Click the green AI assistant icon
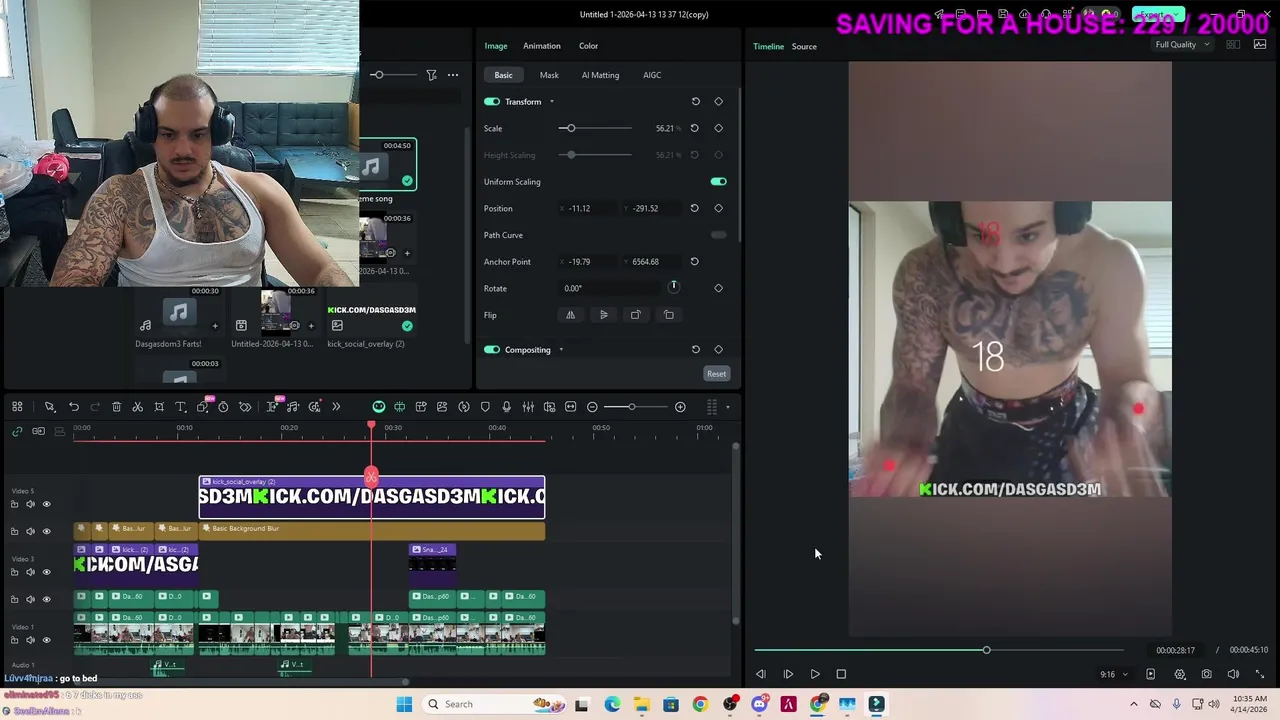Viewport: 1280px width, 720px height. click(379, 407)
